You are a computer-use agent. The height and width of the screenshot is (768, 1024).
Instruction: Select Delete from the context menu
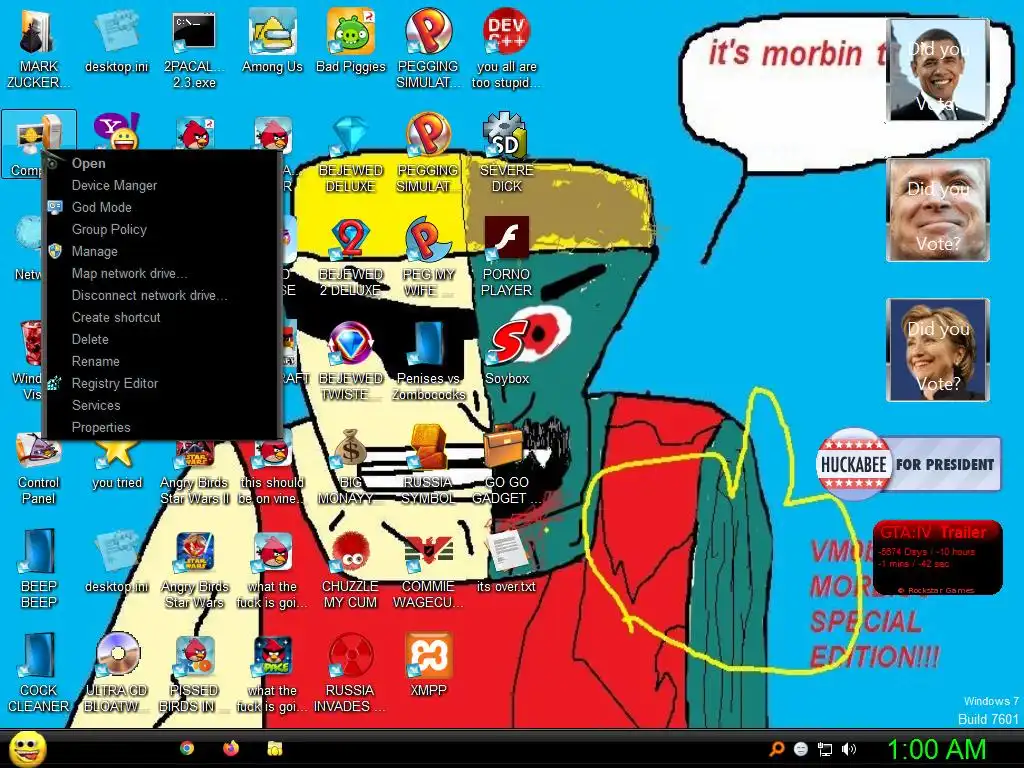pyautogui.click(x=162, y=340)
